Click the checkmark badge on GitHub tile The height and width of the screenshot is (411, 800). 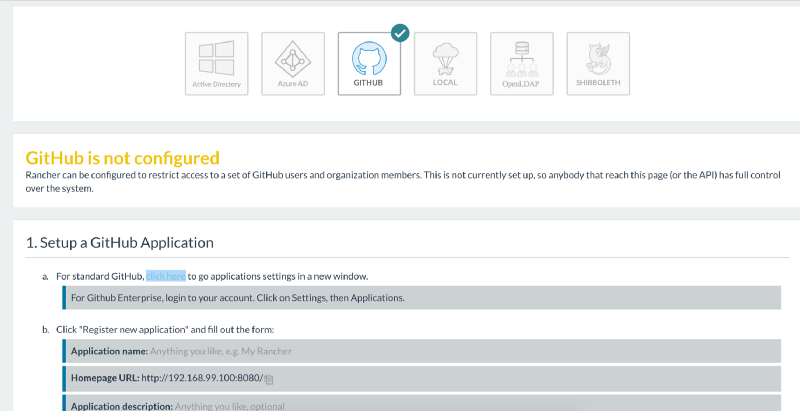[x=400, y=32]
